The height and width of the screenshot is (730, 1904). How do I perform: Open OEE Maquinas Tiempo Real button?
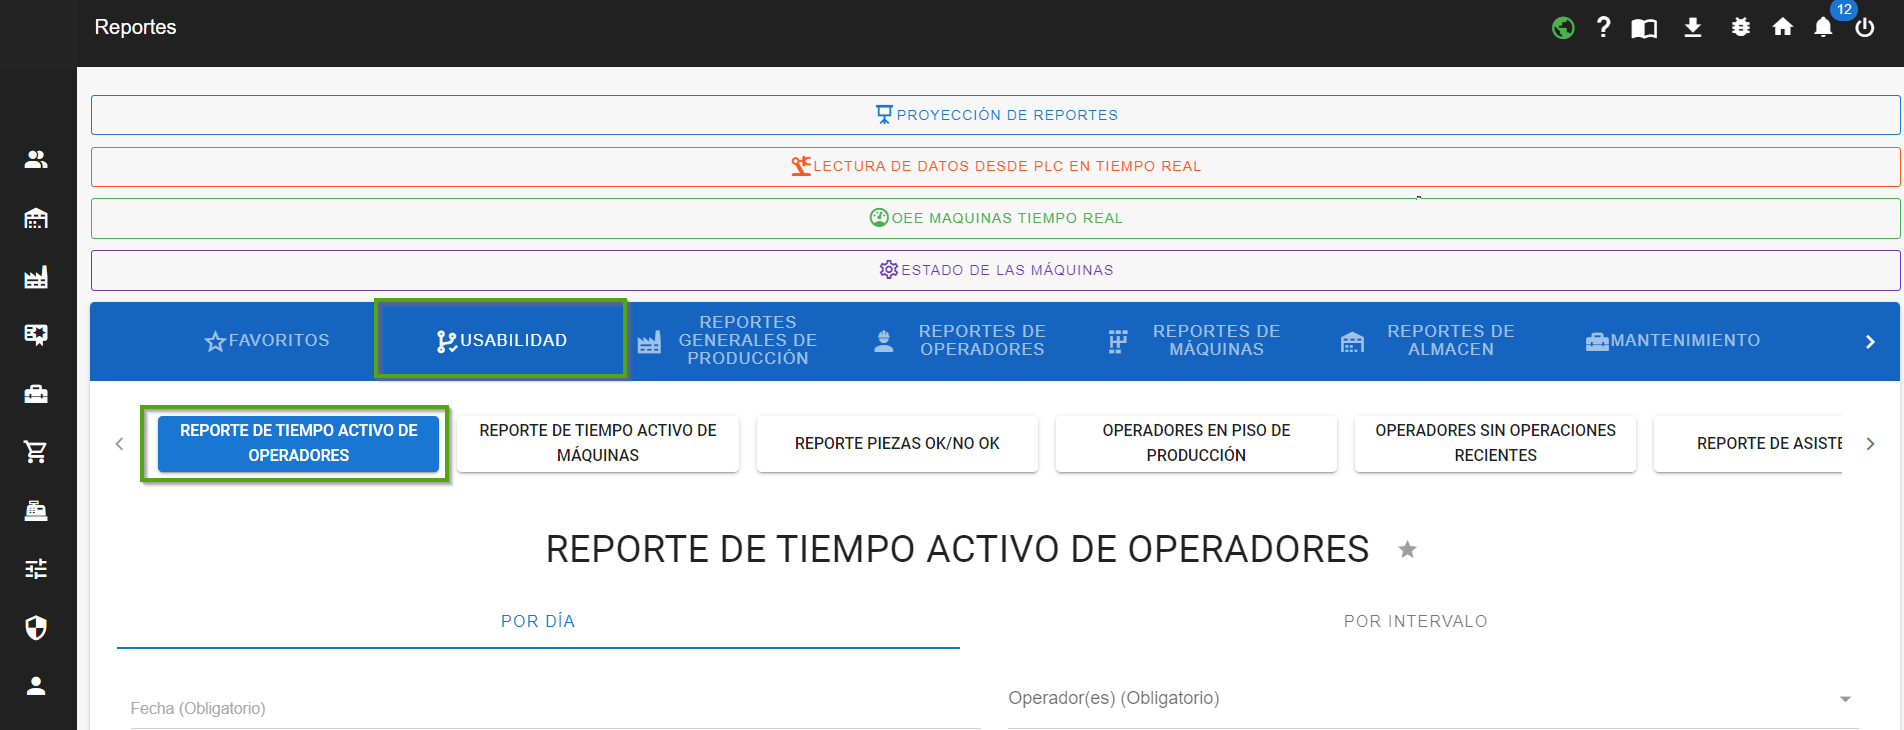tap(995, 218)
